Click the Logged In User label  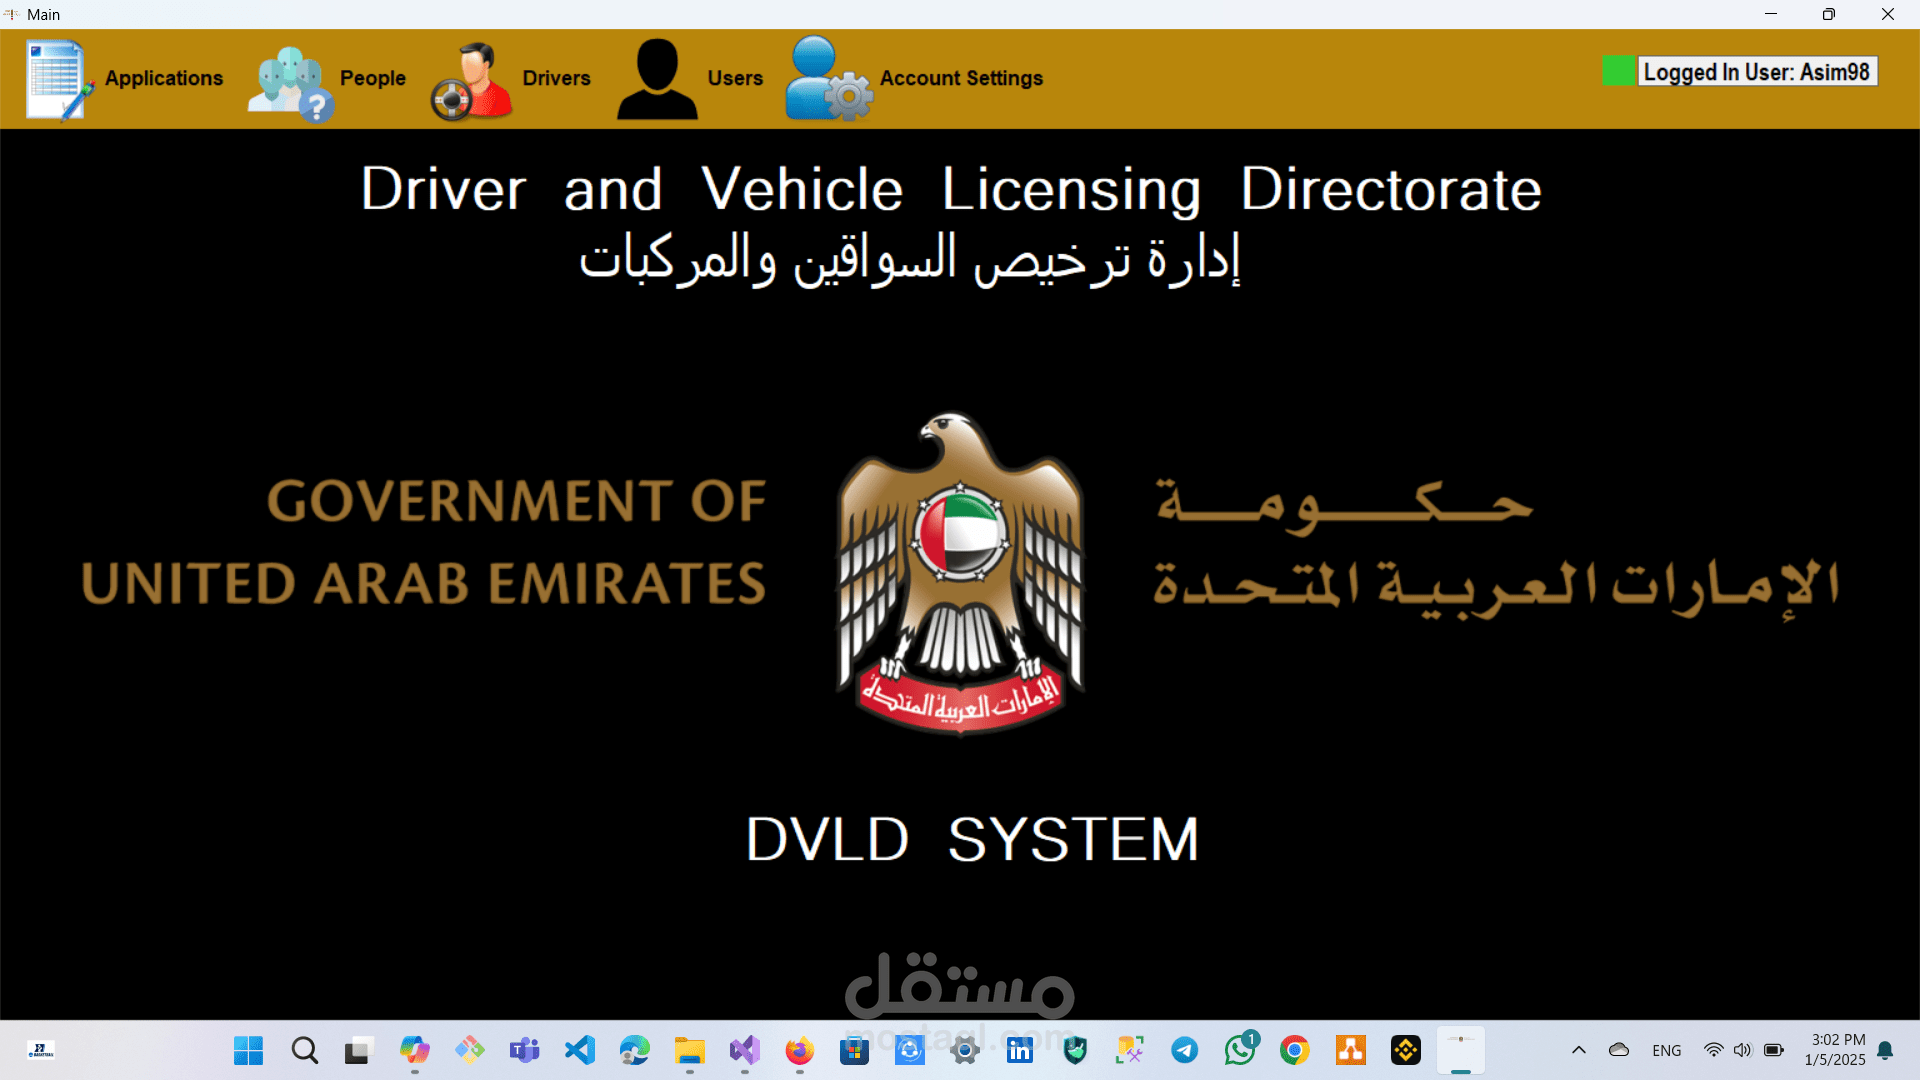[x=1757, y=72]
